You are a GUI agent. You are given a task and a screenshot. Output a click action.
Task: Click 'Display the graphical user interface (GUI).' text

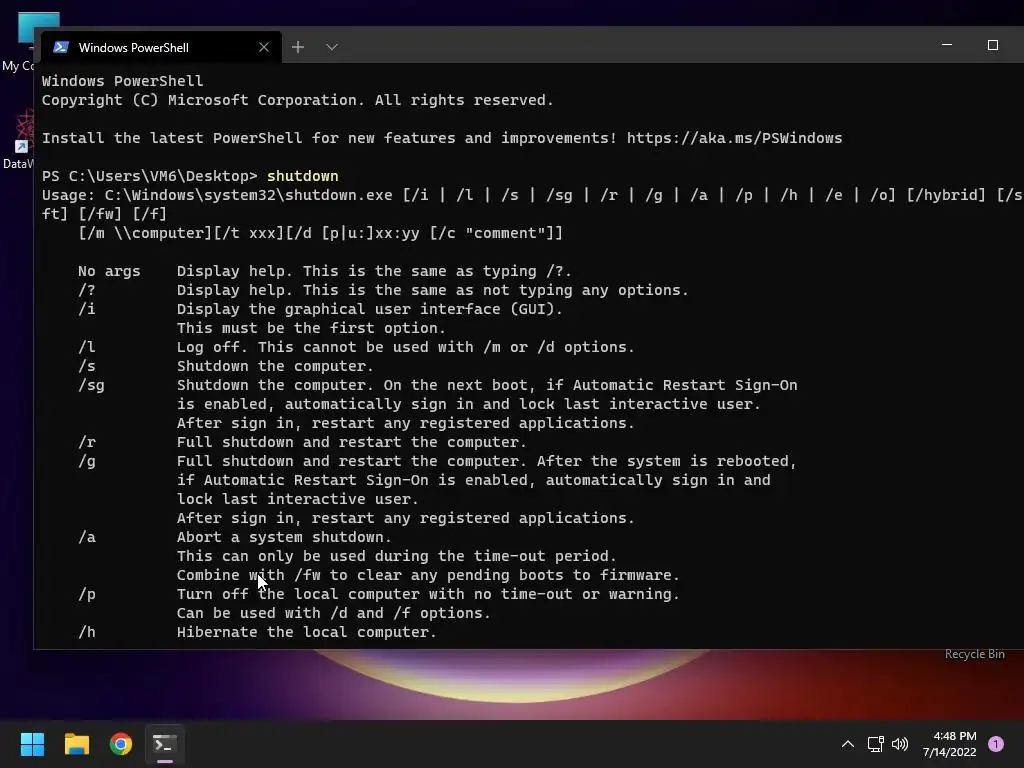(370, 309)
